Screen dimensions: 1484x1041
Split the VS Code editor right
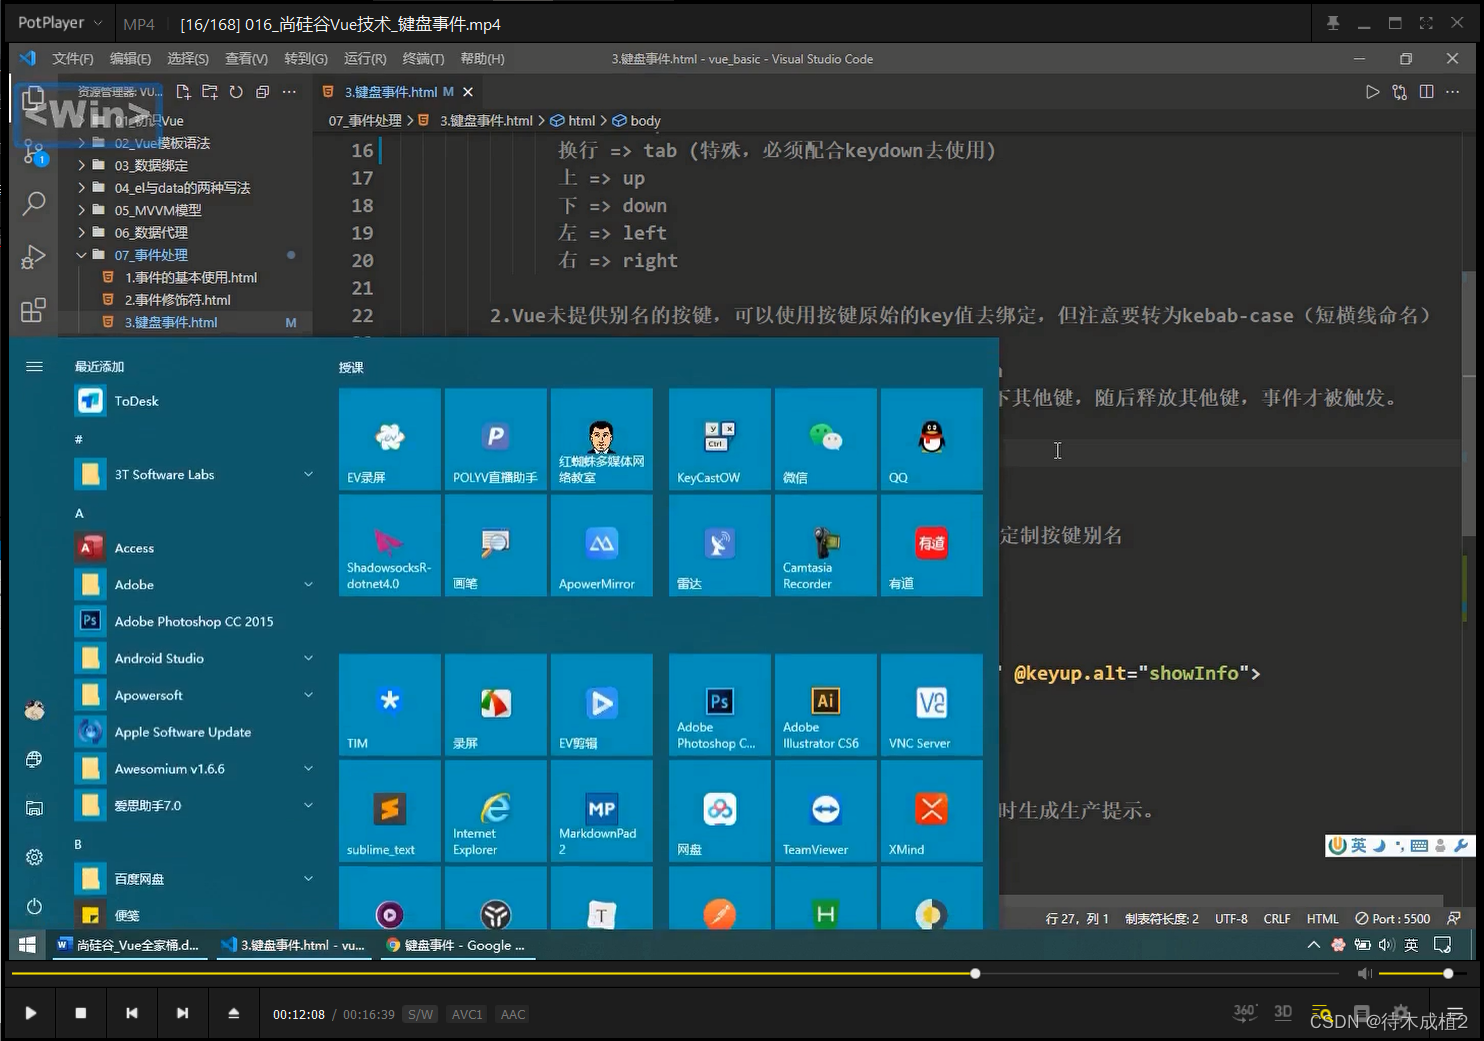1427,92
